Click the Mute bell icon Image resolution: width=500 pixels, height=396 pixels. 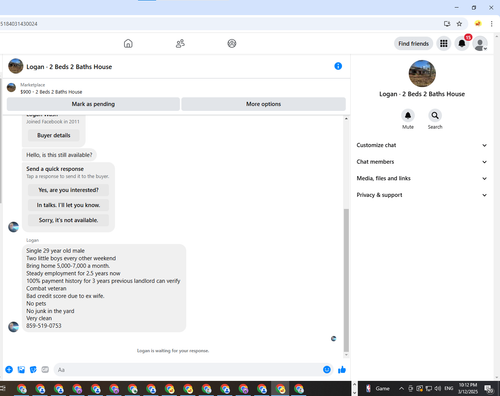tap(408, 115)
